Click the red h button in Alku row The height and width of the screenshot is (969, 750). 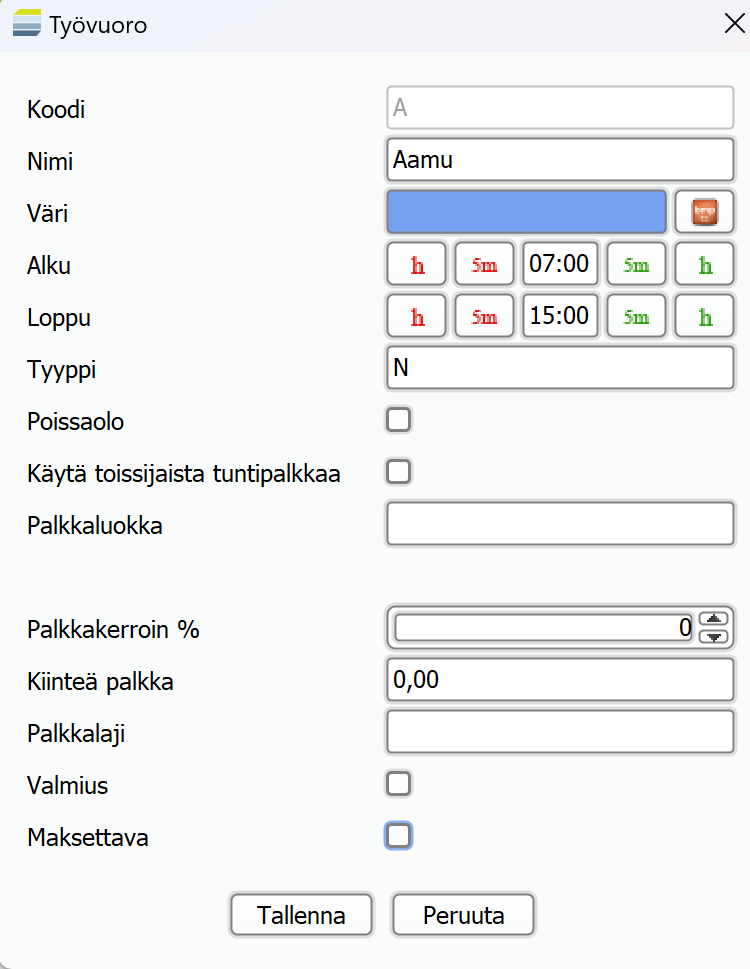[418, 265]
